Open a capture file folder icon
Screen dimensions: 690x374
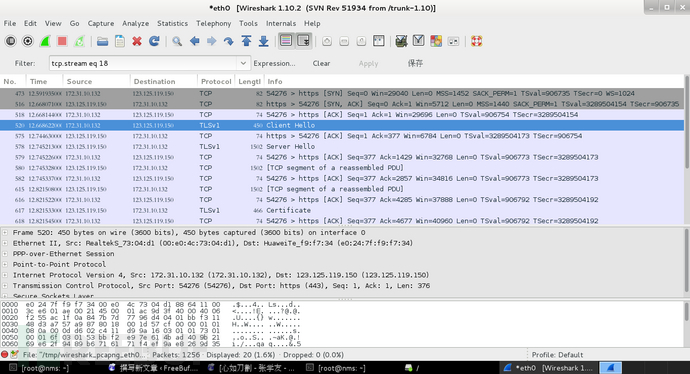103,41
